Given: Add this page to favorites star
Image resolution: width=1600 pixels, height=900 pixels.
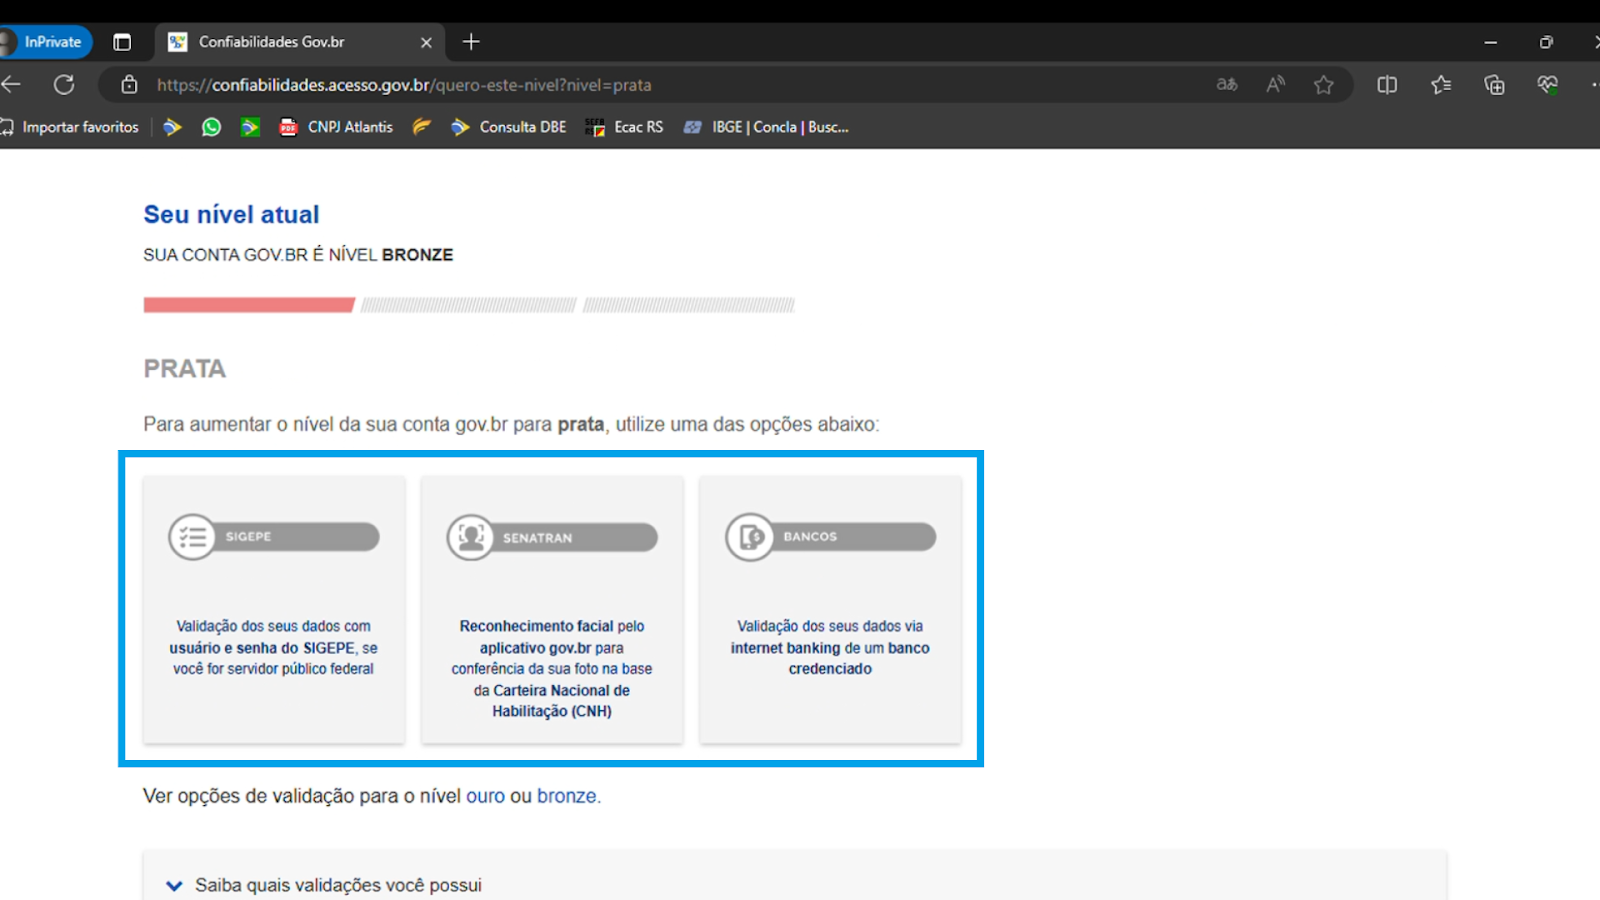Looking at the screenshot, I should (1324, 85).
